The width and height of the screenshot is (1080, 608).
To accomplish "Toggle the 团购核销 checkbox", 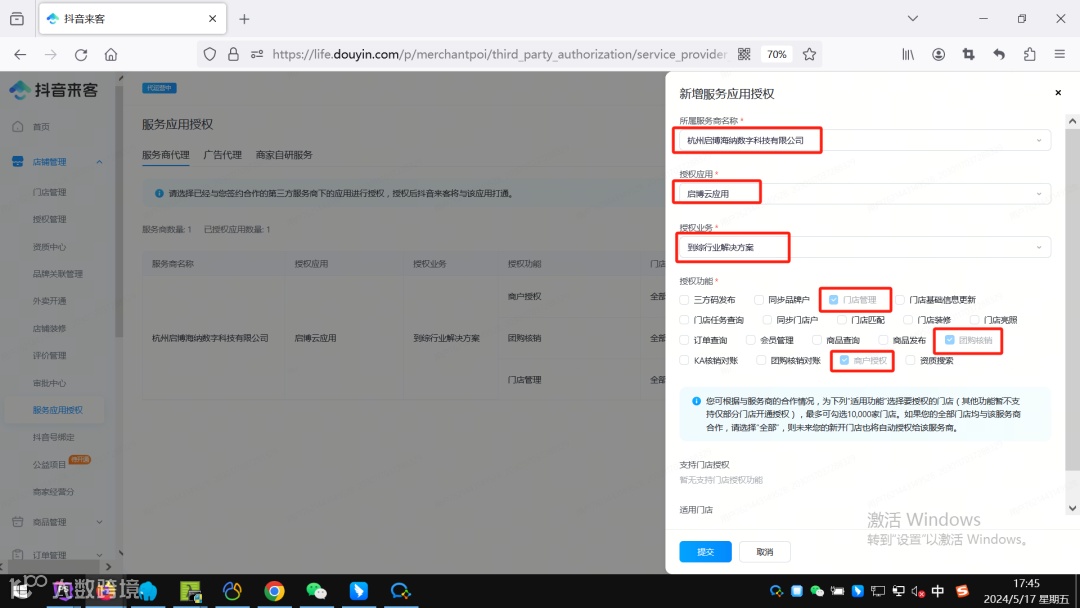I will coord(949,340).
